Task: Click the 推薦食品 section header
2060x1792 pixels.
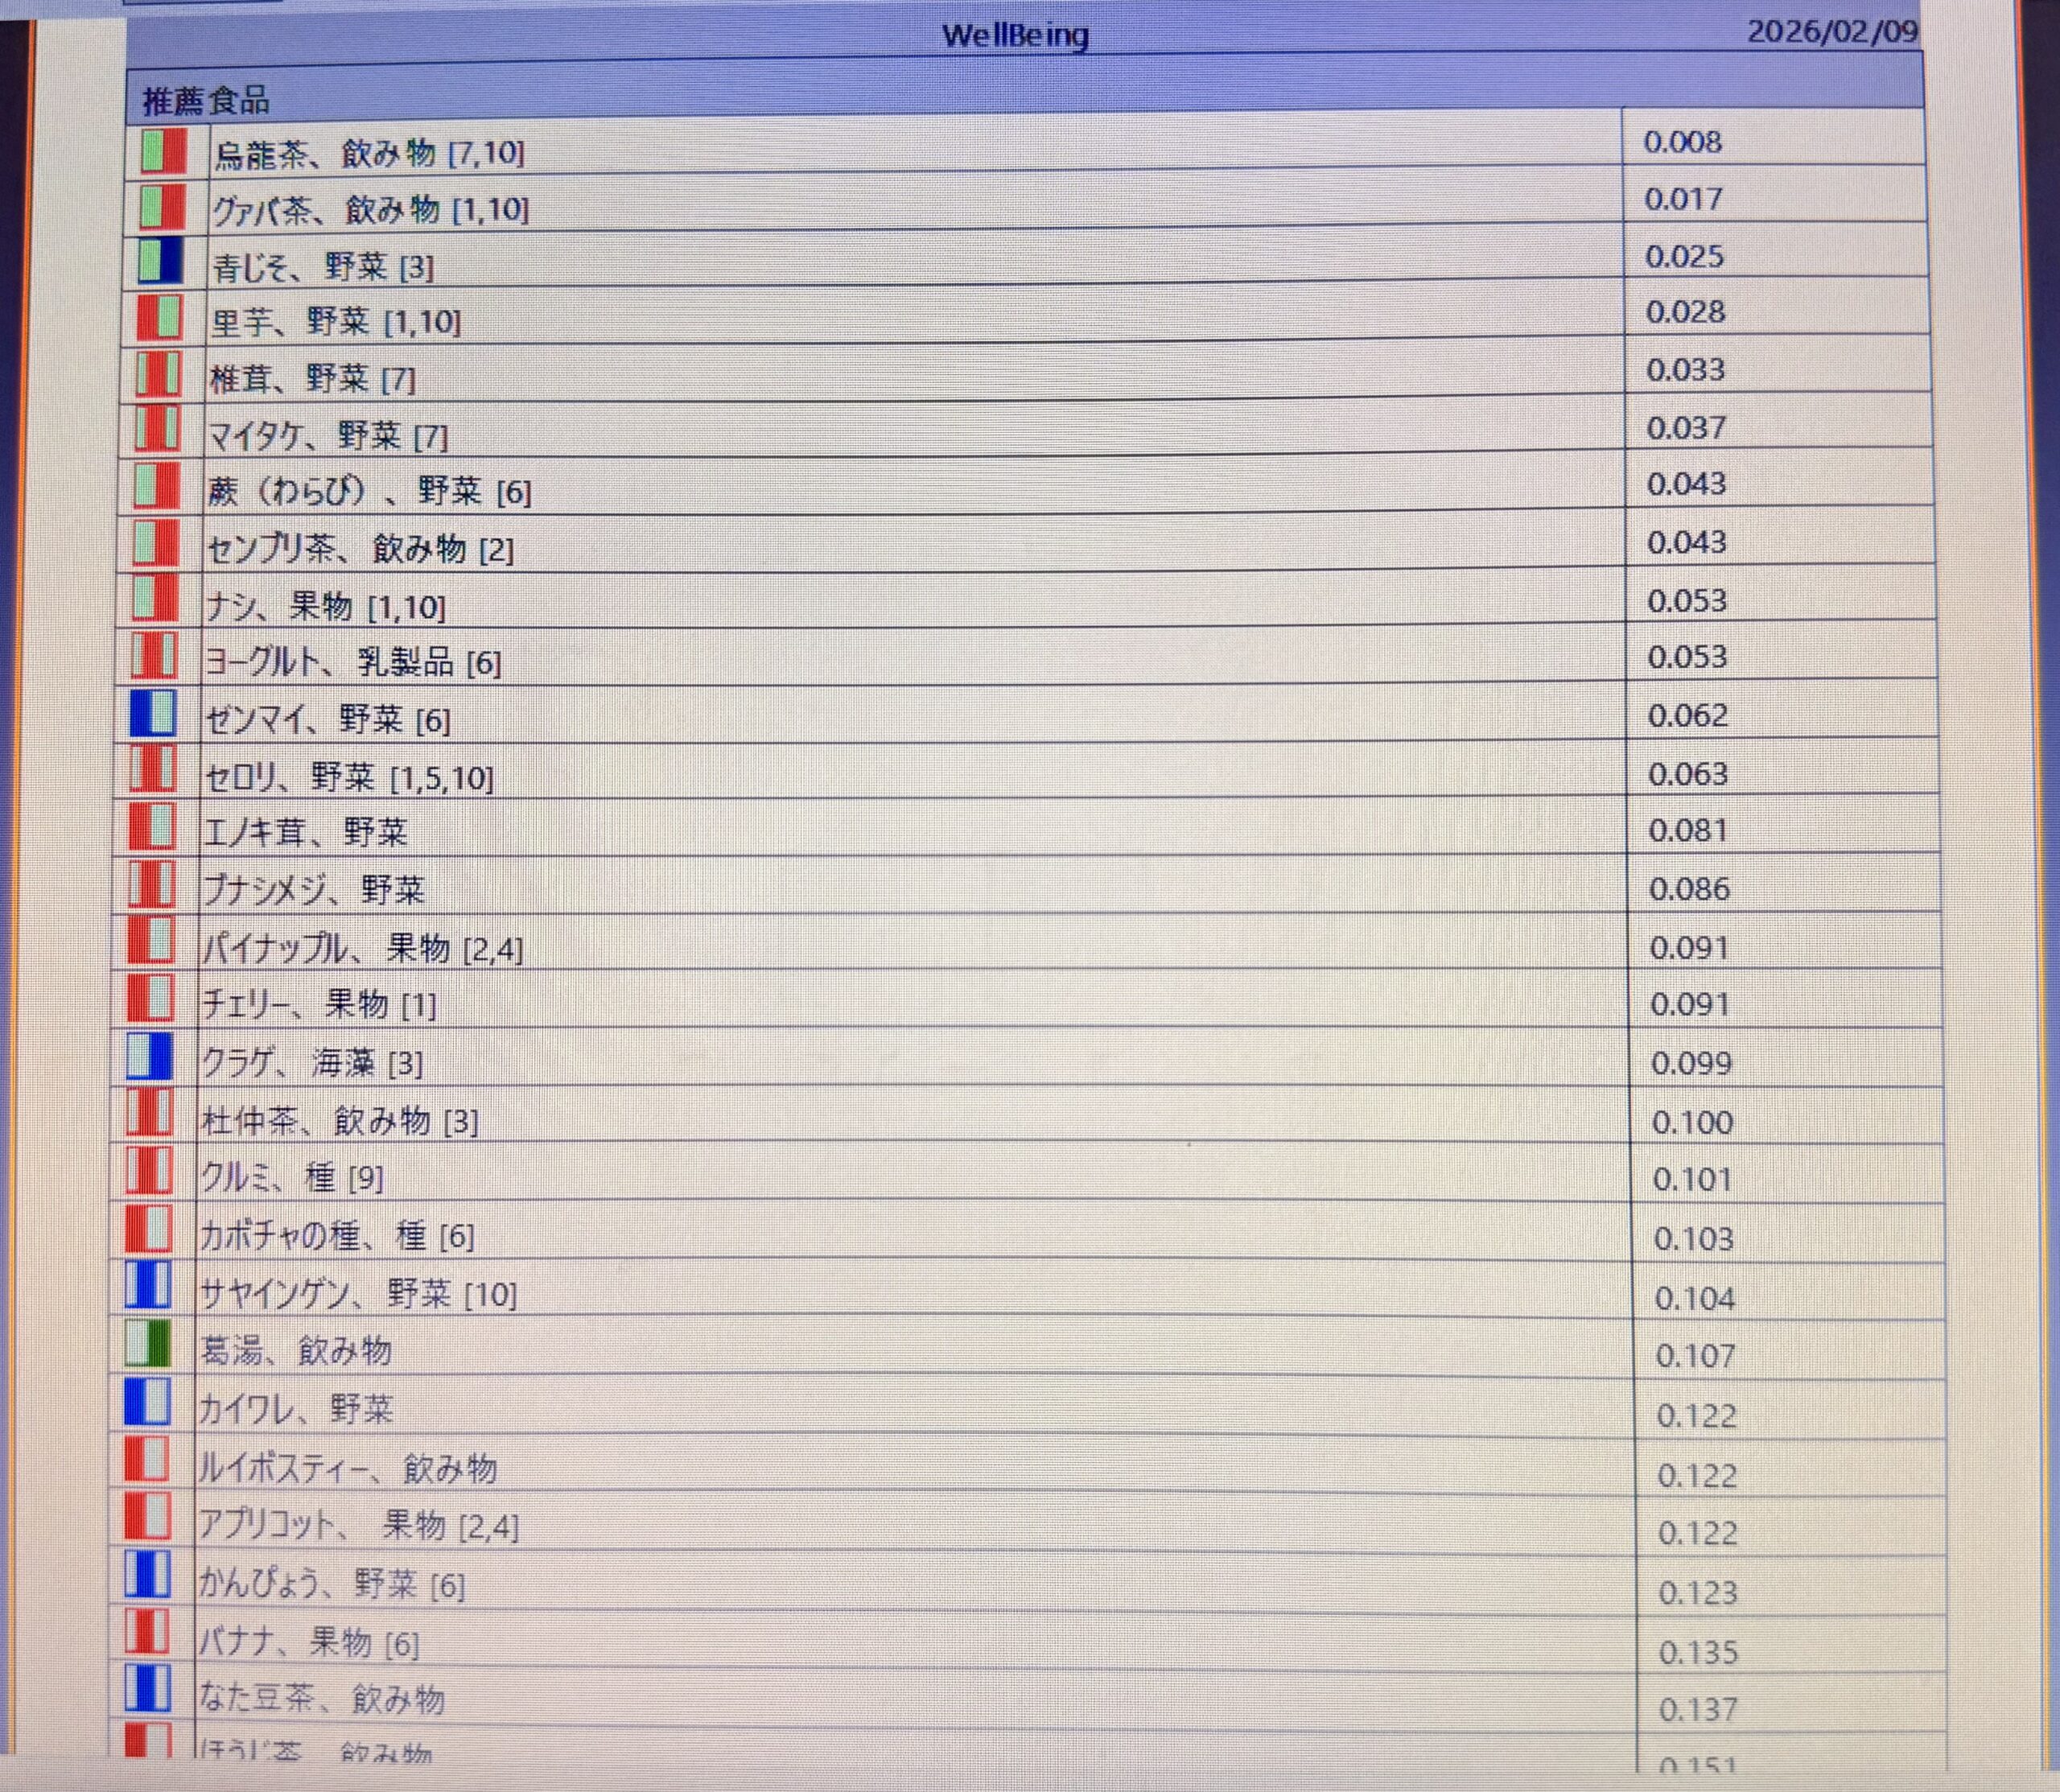Action: point(206,100)
